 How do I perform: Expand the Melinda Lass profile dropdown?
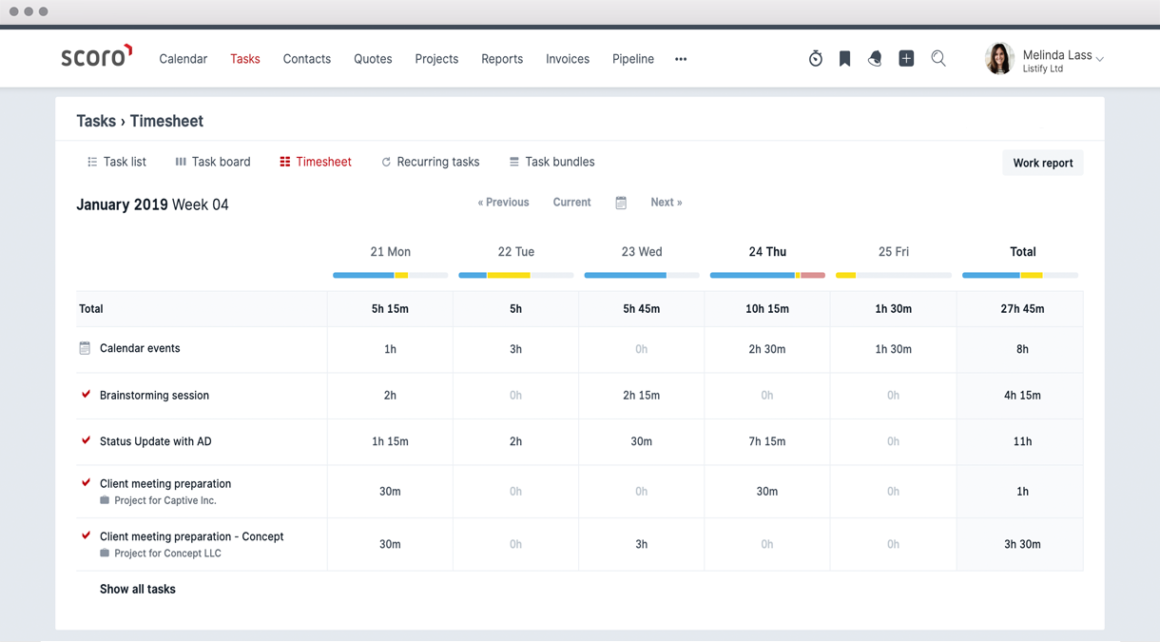point(1060,58)
